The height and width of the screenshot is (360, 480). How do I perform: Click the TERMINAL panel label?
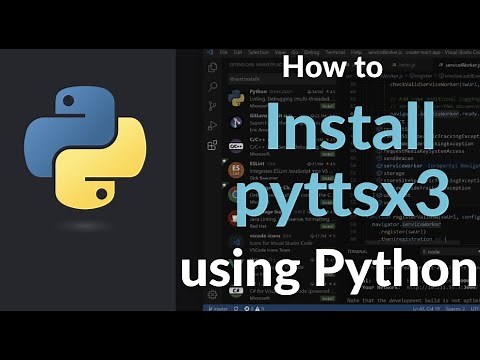[358, 251]
